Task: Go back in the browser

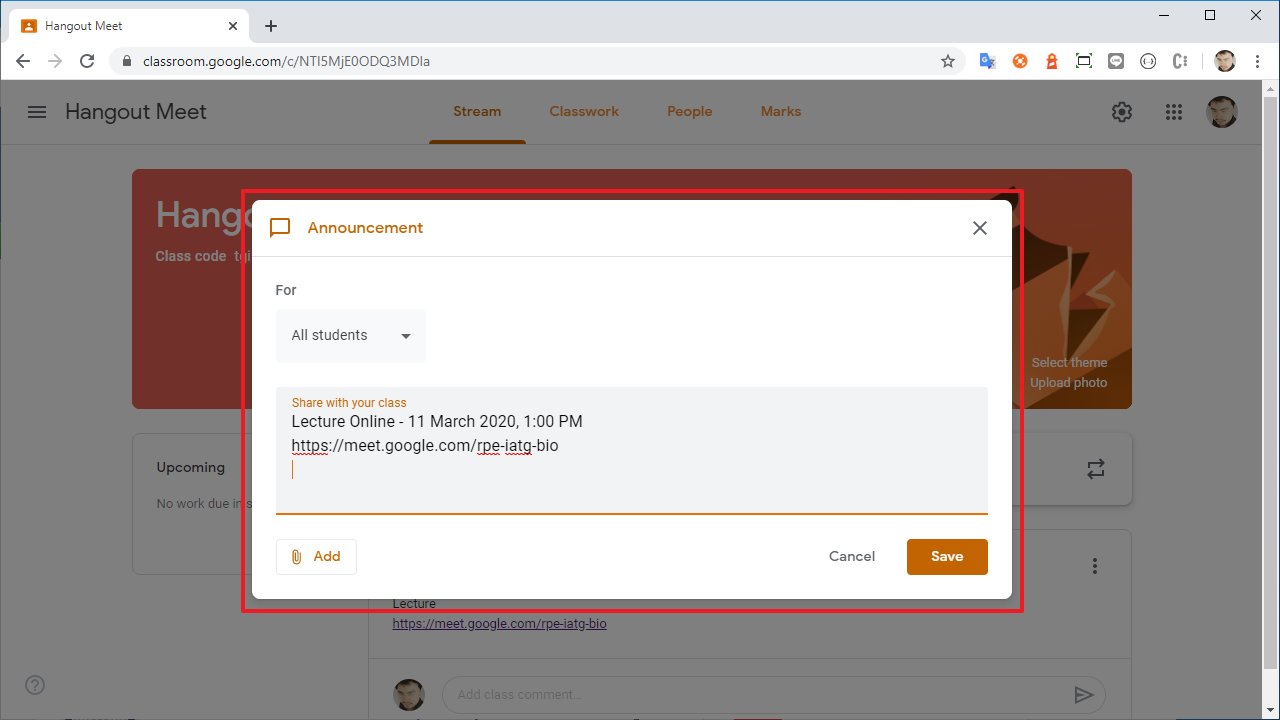Action: pyautogui.click(x=23, y=61)
